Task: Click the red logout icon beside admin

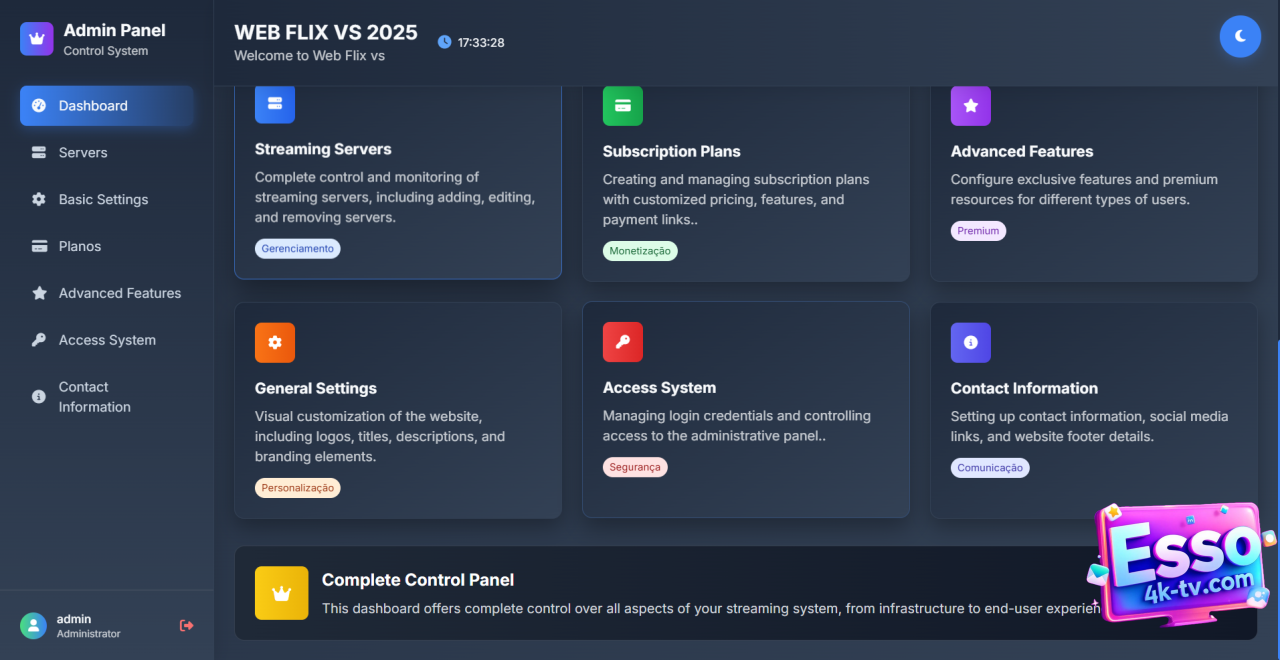Action: coord(186,626)
